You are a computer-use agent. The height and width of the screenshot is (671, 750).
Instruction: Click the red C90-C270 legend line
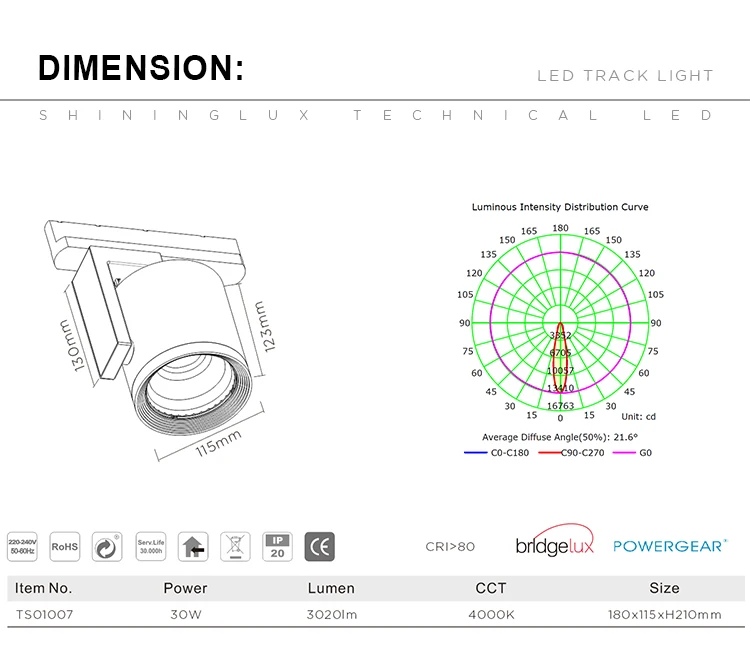[x=550, y=452]
